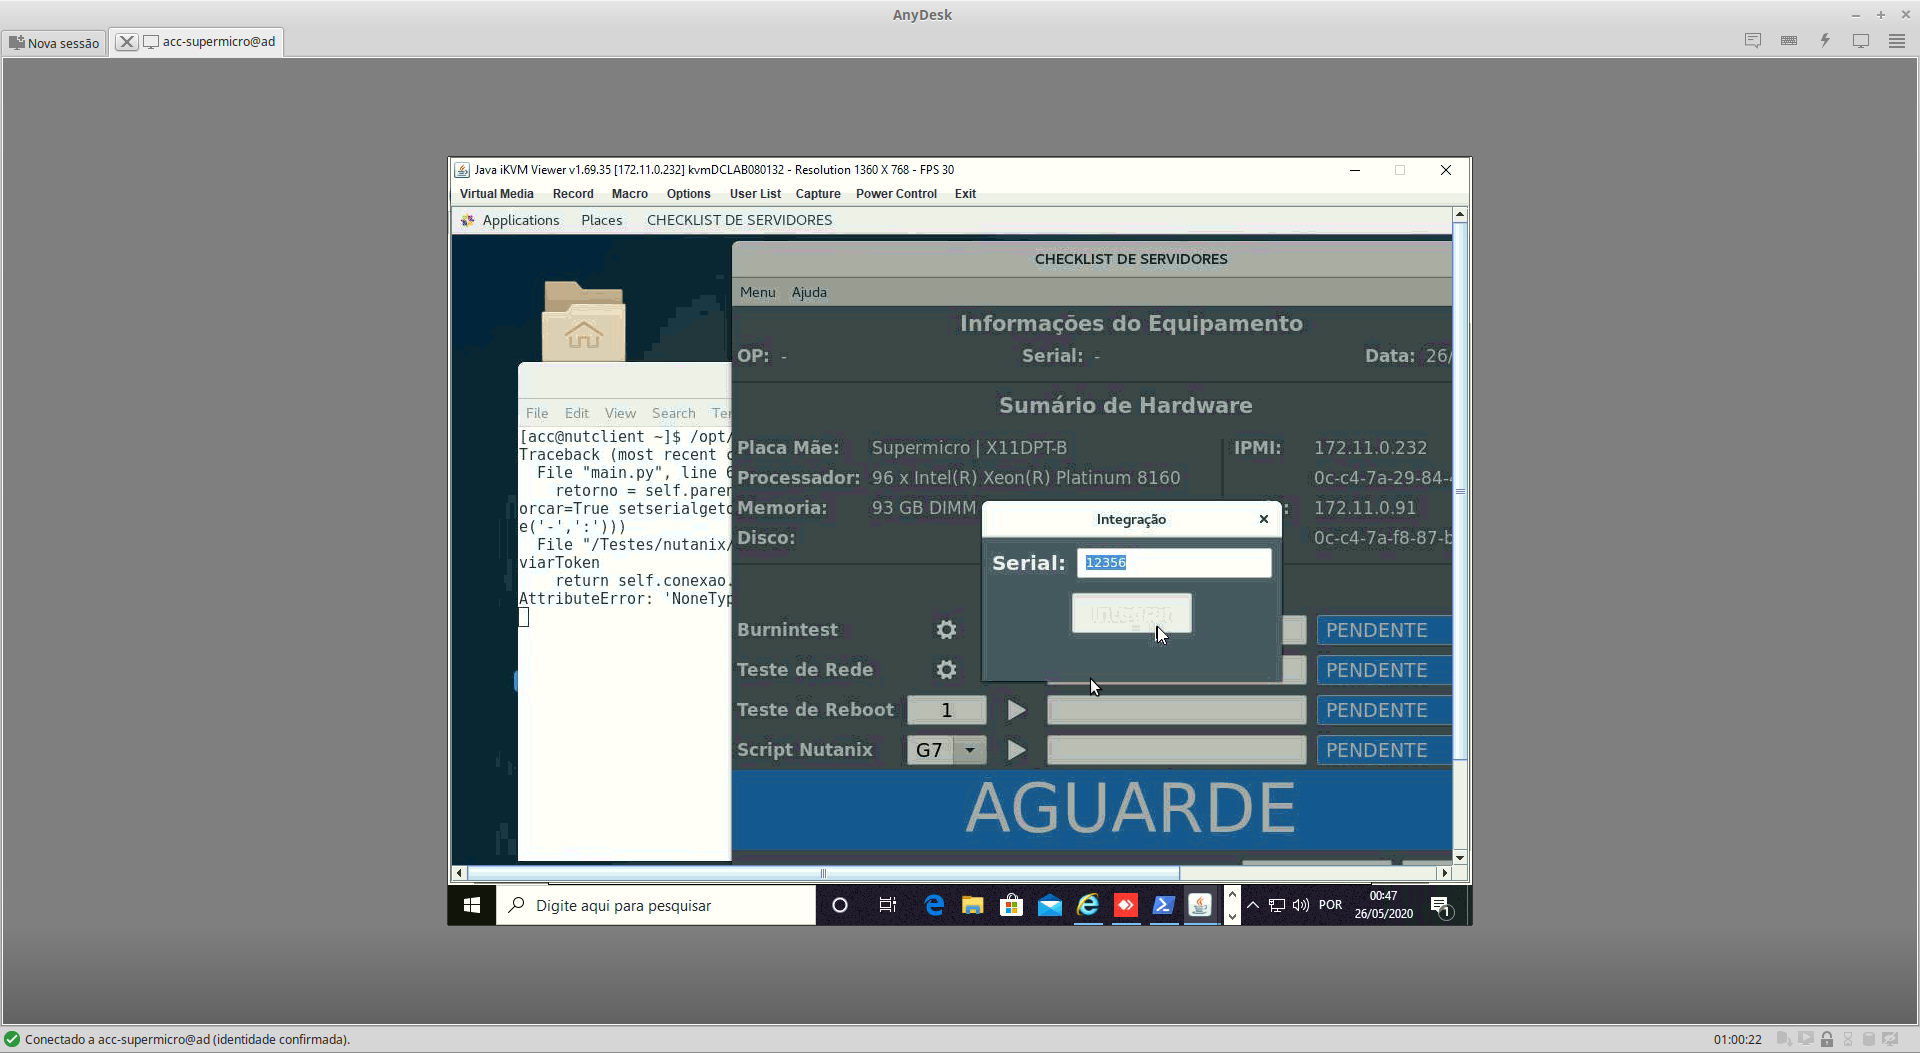Click the Teste de Reboot count field
Viewport: 1920px width, 1053px height.
[x=946, y=710]
